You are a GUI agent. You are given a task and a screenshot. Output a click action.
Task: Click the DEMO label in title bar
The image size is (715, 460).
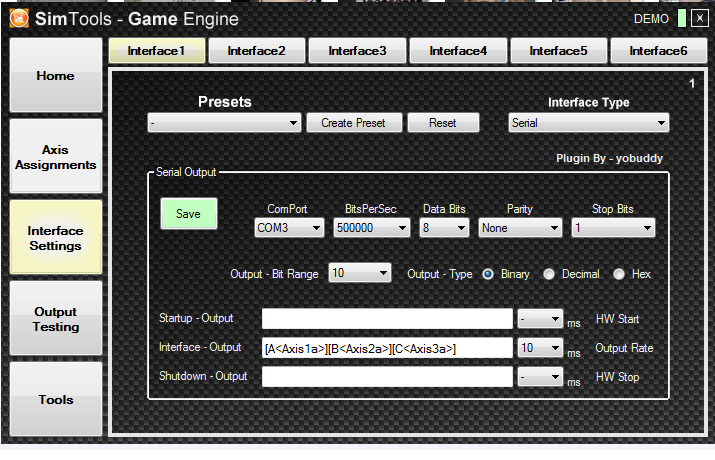pyautogui.click(x=651, y=19)
